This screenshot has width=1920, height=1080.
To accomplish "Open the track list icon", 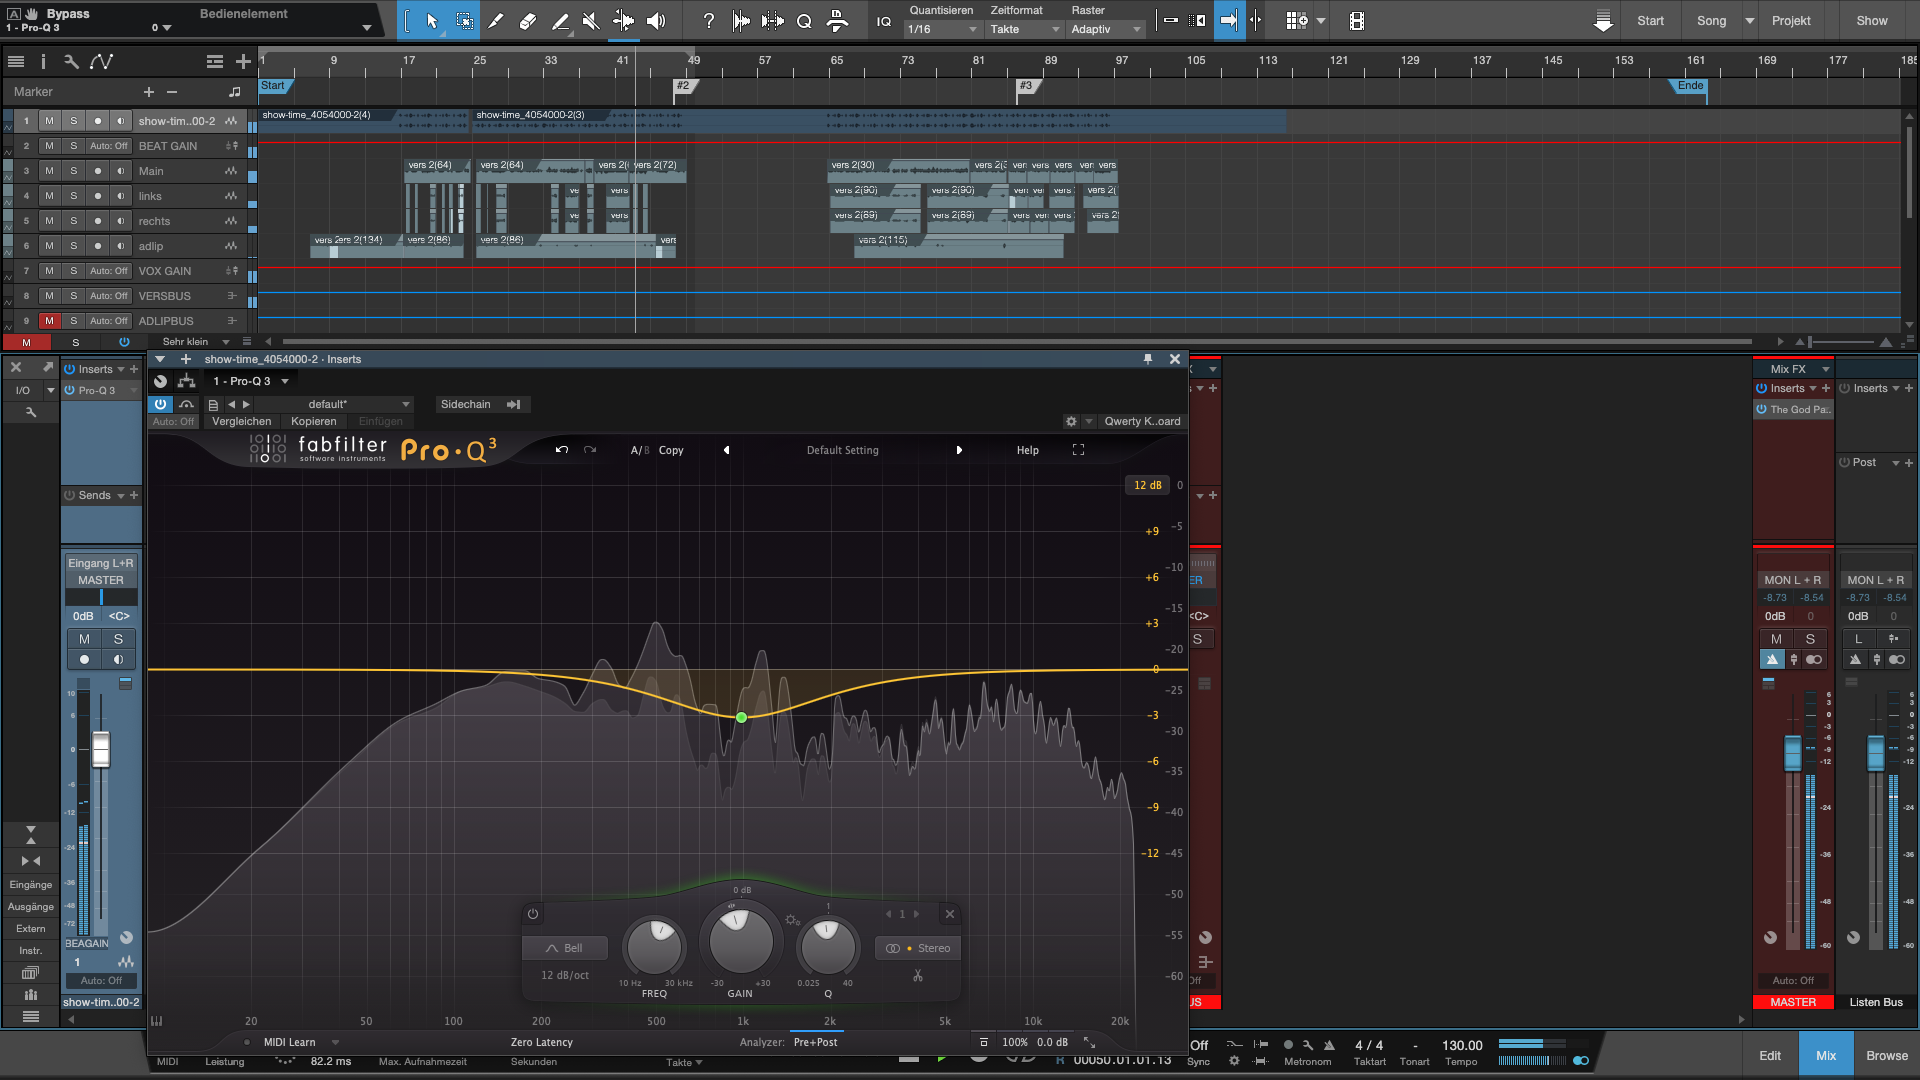I will (16, 62).
